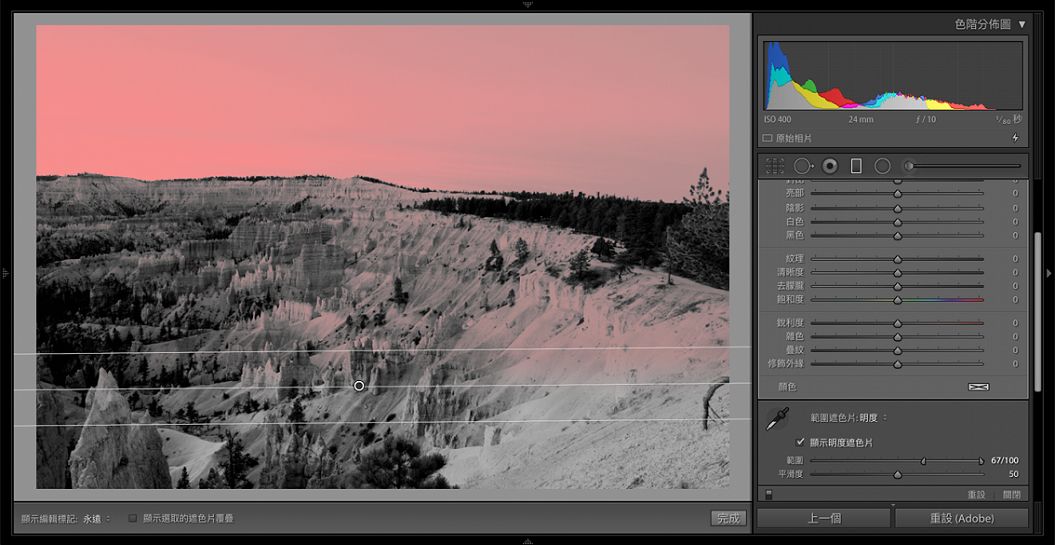Click the f / 10 aperture text

(x=925, y=119)
